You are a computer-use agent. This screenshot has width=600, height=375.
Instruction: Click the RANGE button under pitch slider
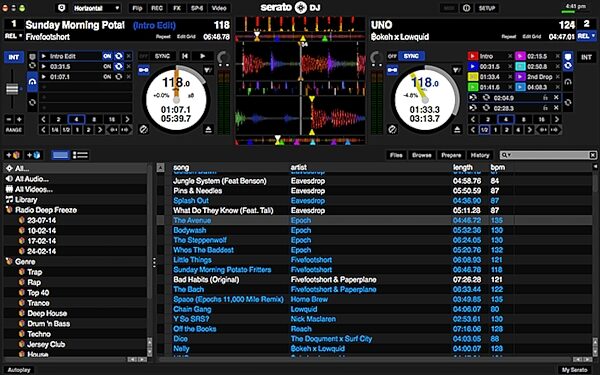pyautogui.click(x=14, y=130)
